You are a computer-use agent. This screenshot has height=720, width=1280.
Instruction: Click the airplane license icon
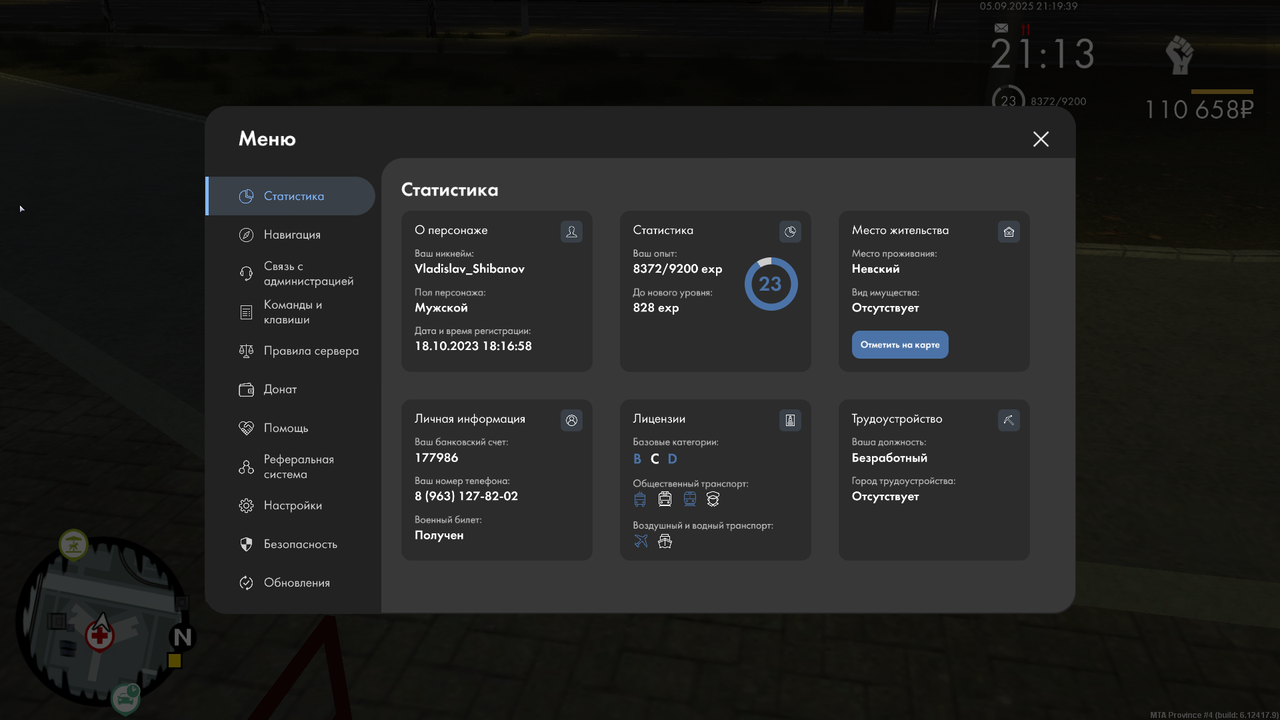point(641,541)
